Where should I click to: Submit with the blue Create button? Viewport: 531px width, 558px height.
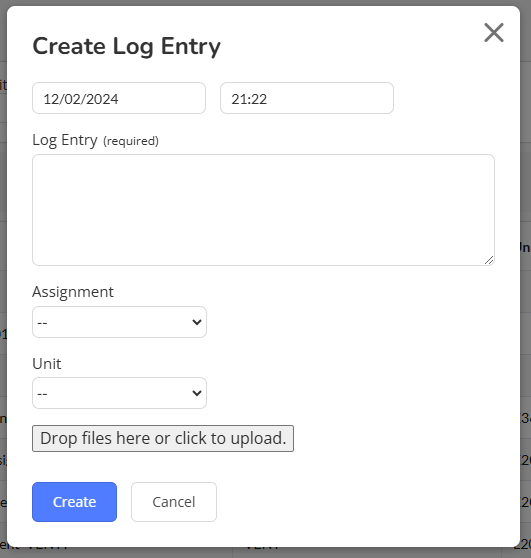click(x=74, y=502)
